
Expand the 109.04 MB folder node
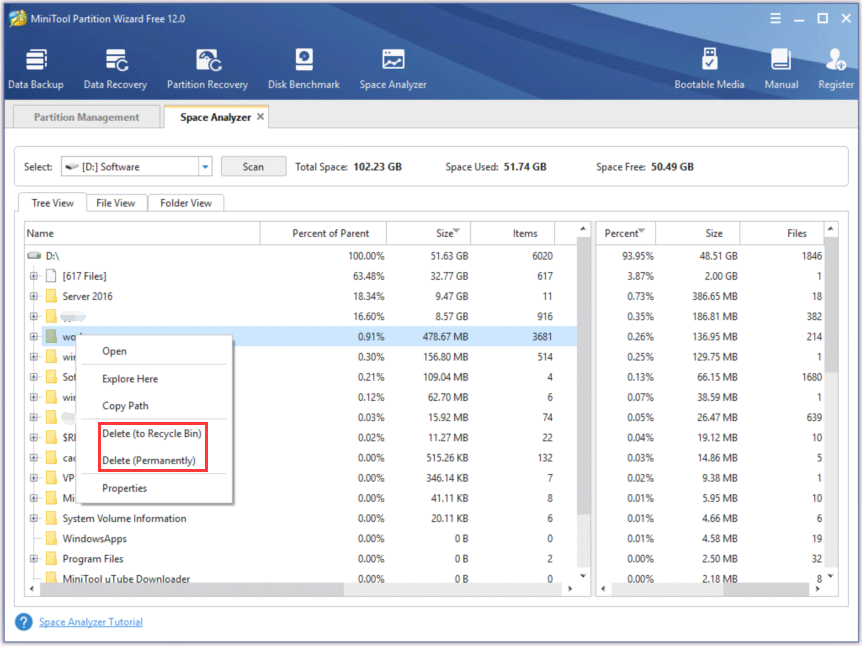(x=34, y=377)
